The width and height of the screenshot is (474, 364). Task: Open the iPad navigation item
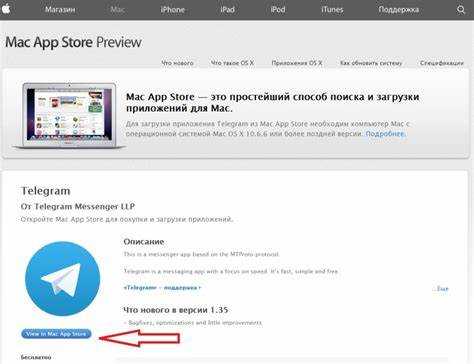[x=227, y=10]
